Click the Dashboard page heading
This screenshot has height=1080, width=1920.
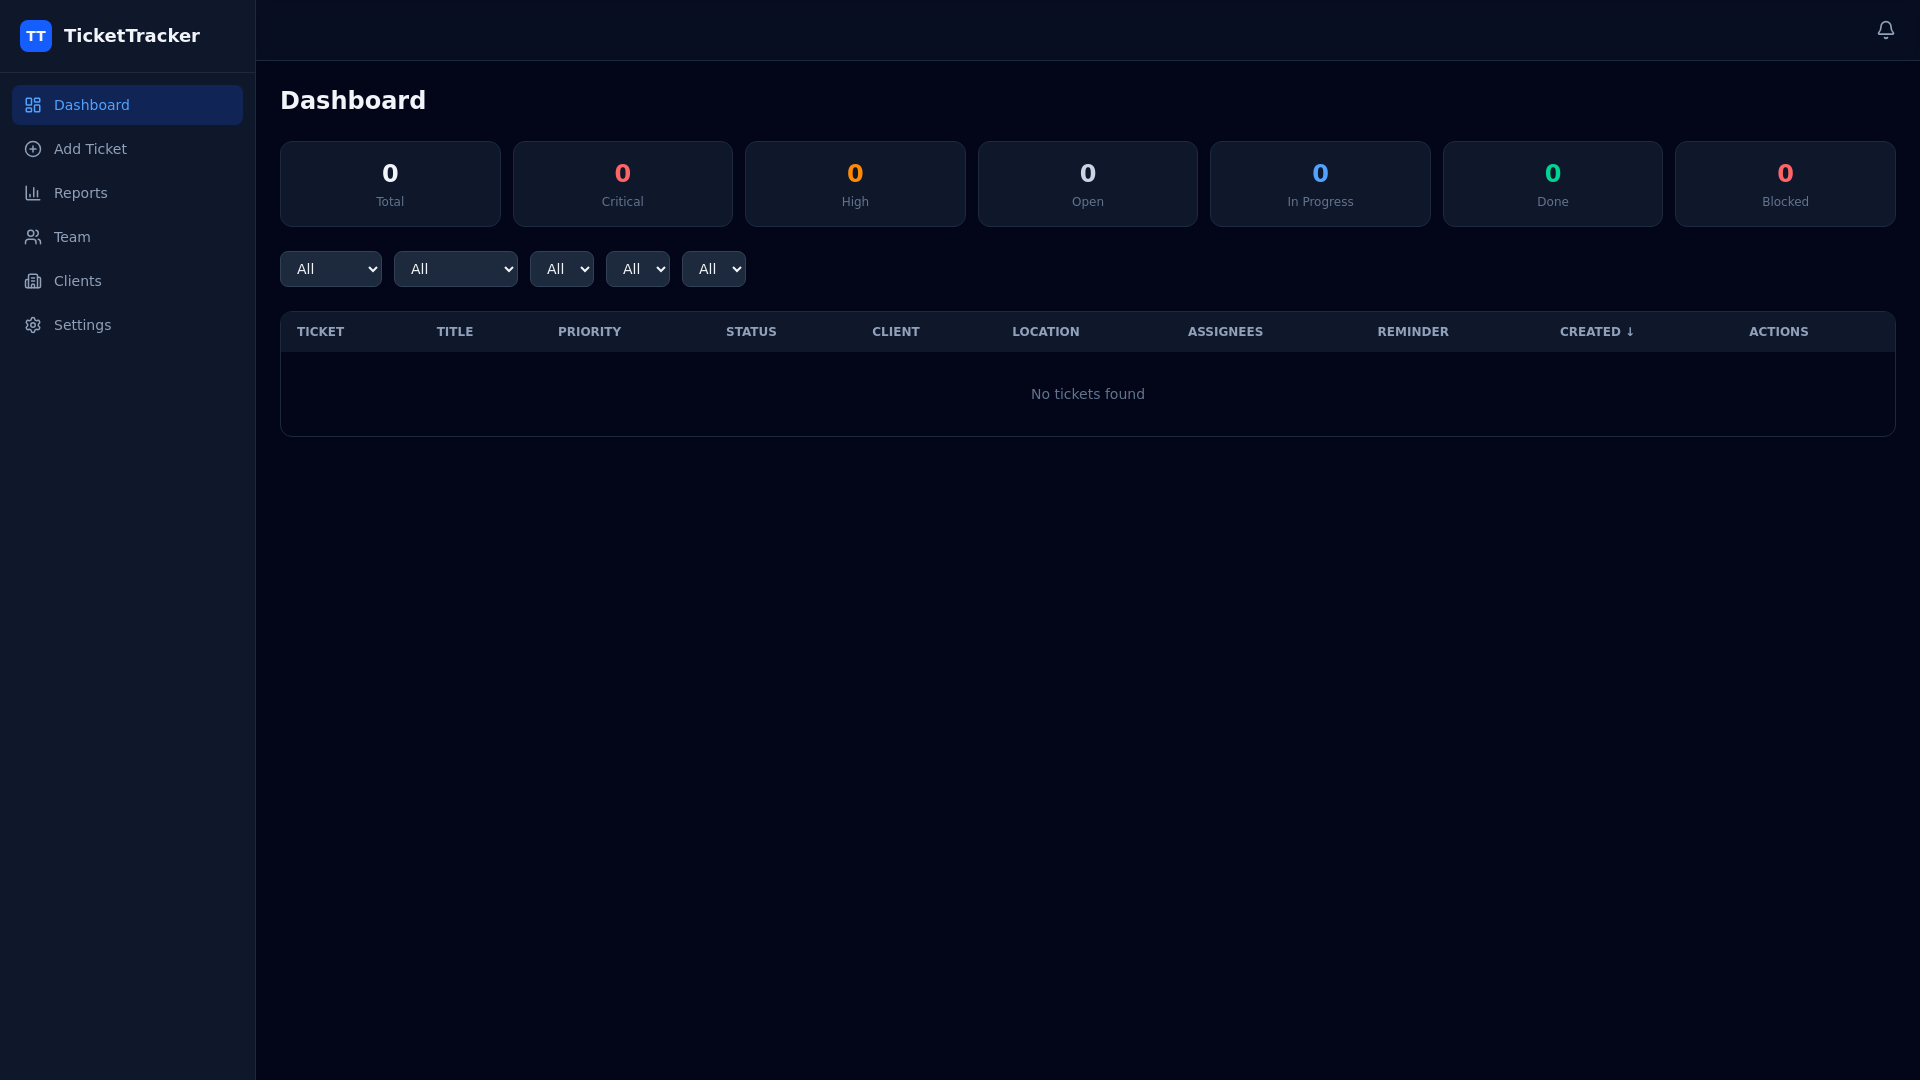(353, 101)
